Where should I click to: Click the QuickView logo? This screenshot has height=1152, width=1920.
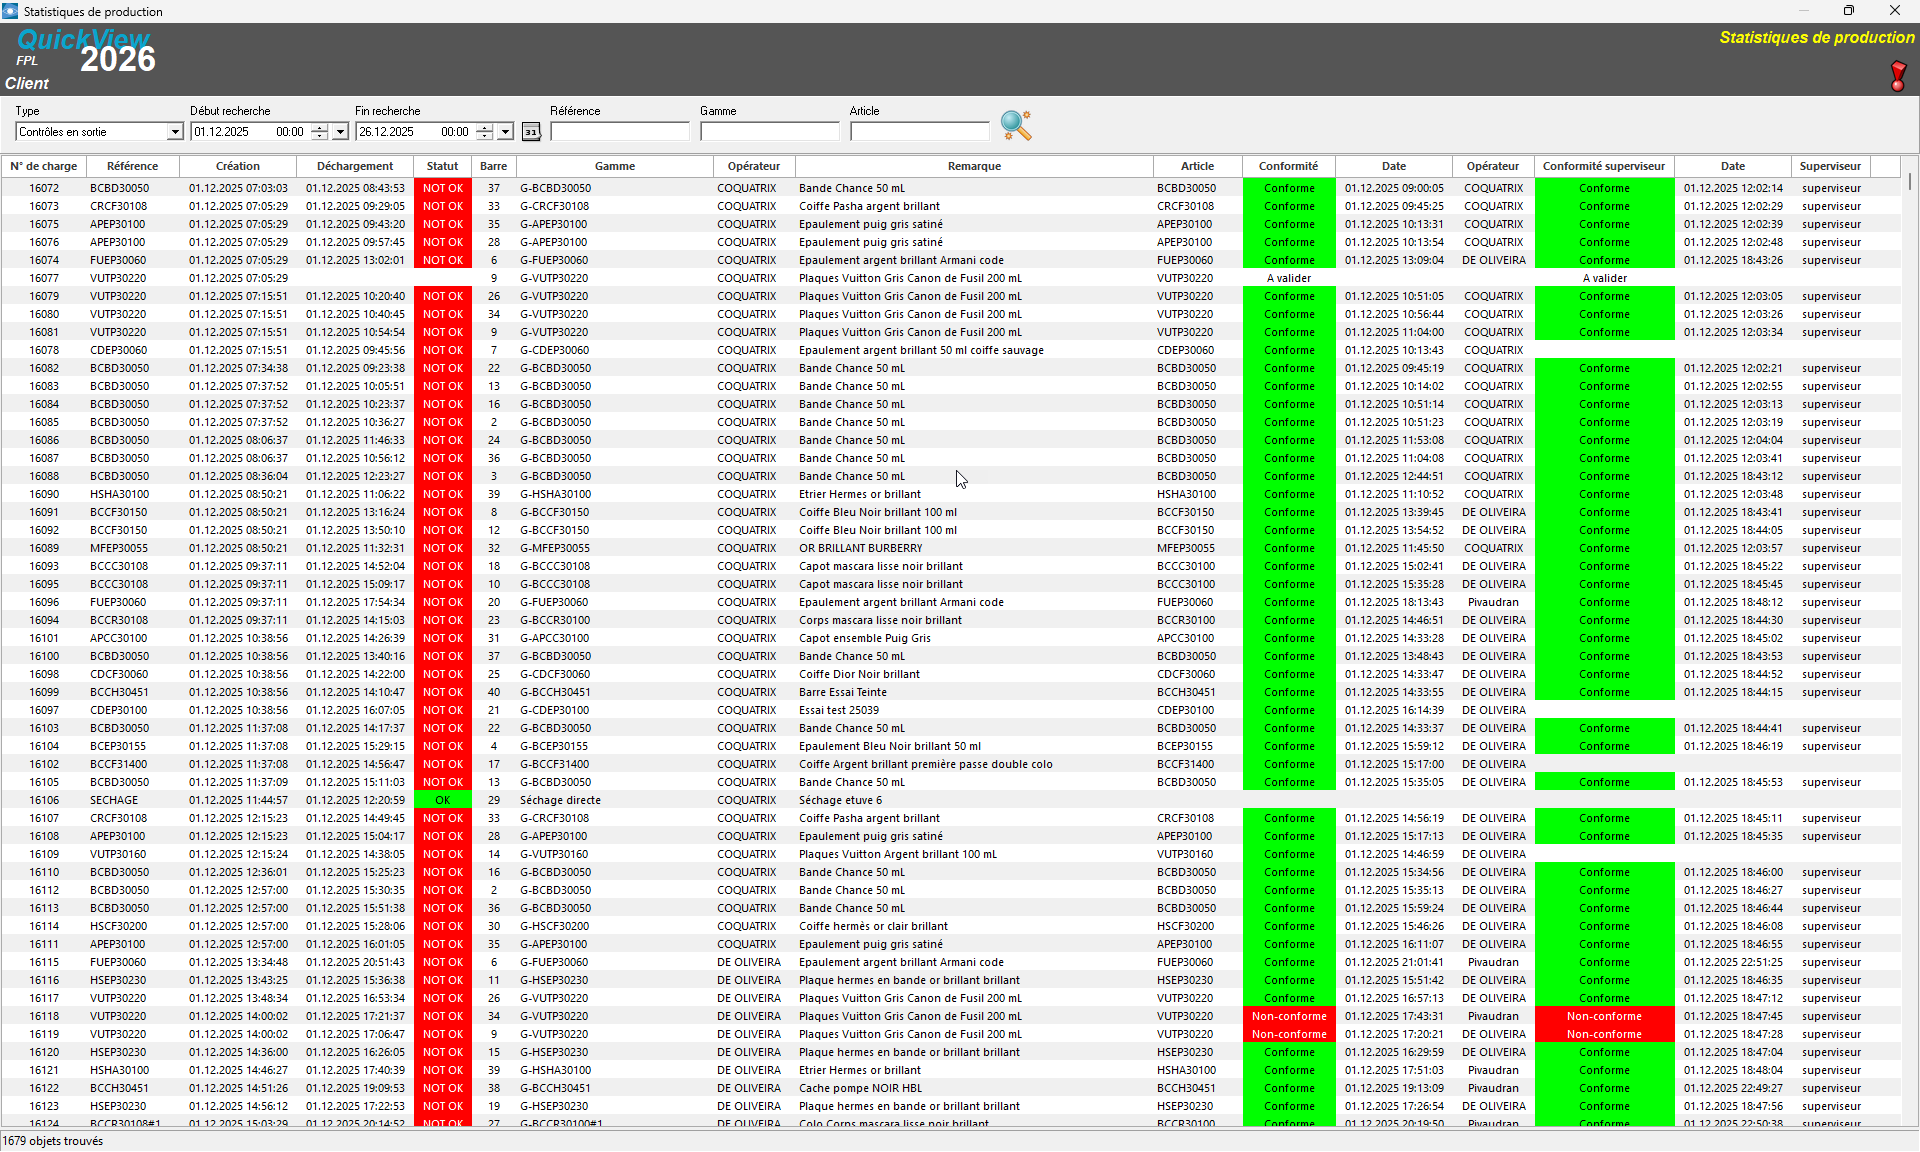click(84, 41)
